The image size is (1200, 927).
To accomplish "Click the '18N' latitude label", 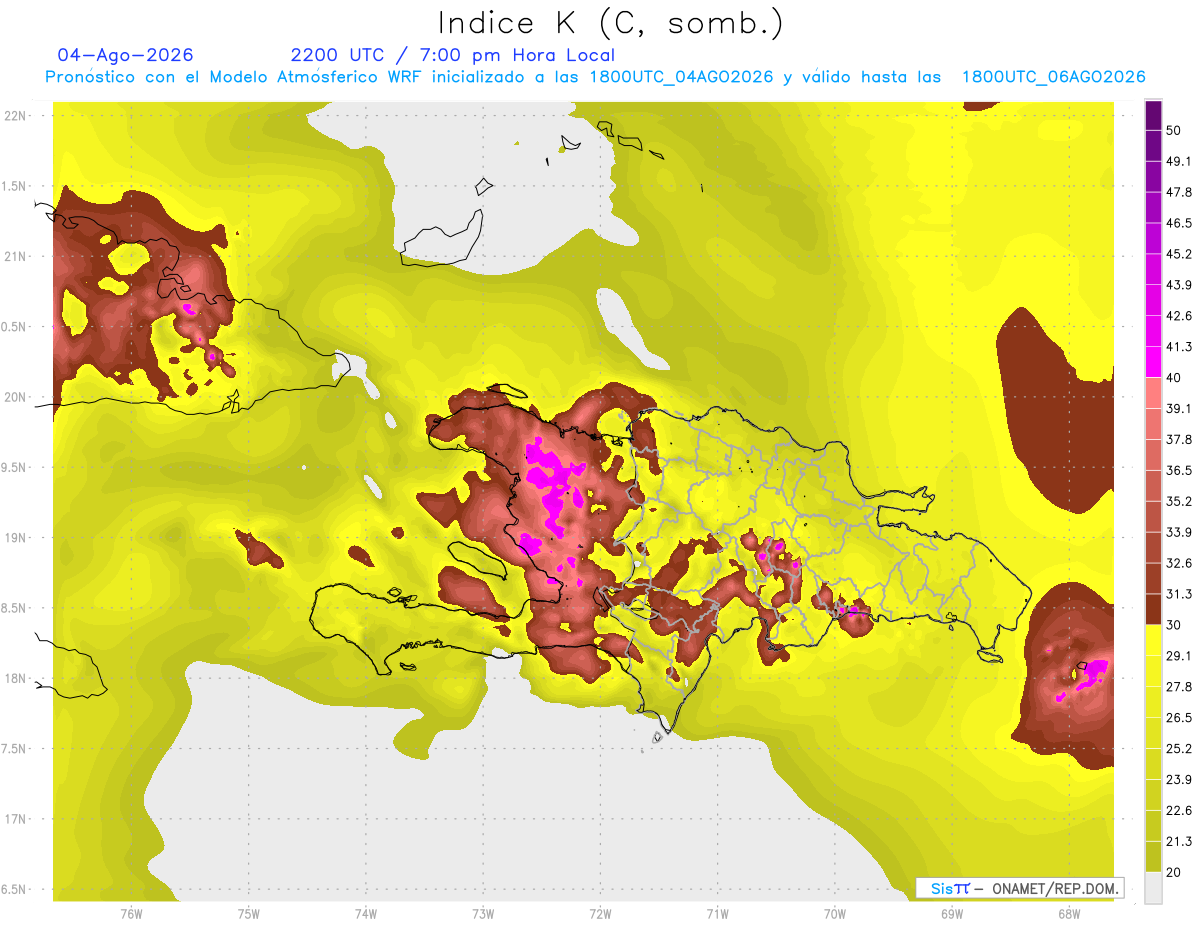I will coord(15,679).
